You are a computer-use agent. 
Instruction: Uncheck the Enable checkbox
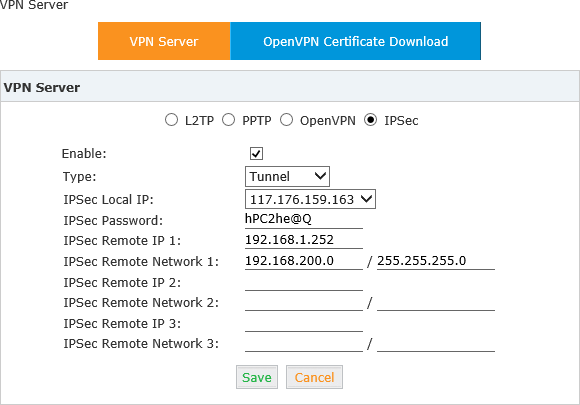[x=256, y=153]
